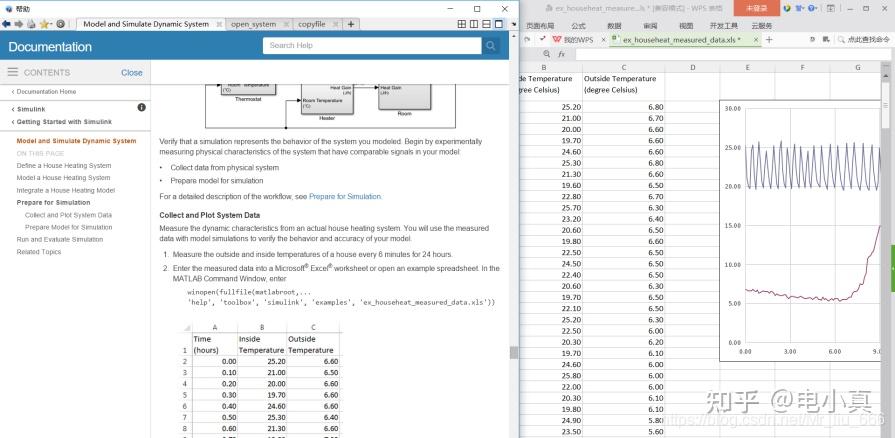
Task: Open the CONTENTS hamburger menu icon
Action: tap(13, 73)
